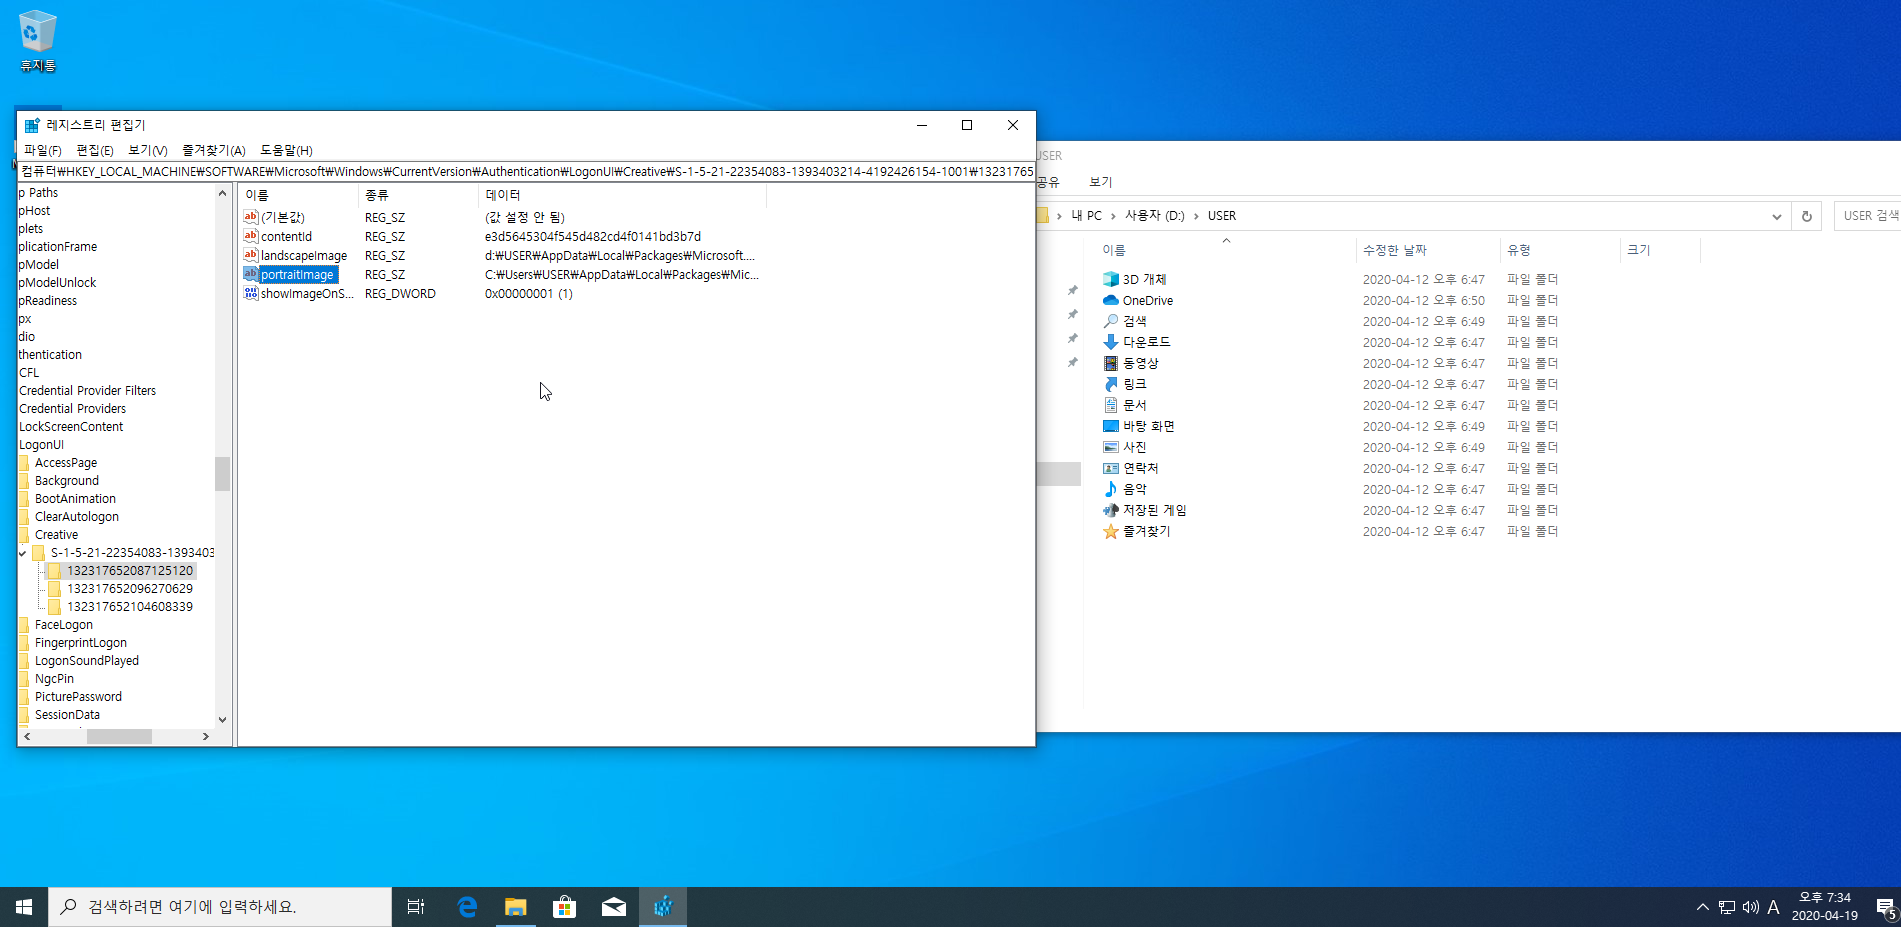The width and height of the screenshot is (1901, 927).
Task: Select the landscapeImage value icon
Action: [251, 255]
